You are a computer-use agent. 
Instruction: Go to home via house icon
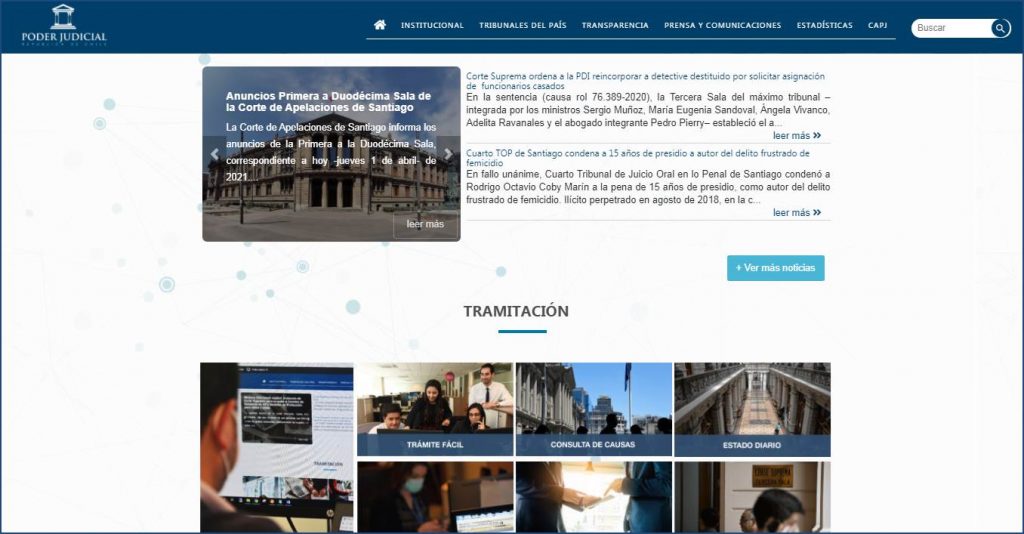coord(379,25)
